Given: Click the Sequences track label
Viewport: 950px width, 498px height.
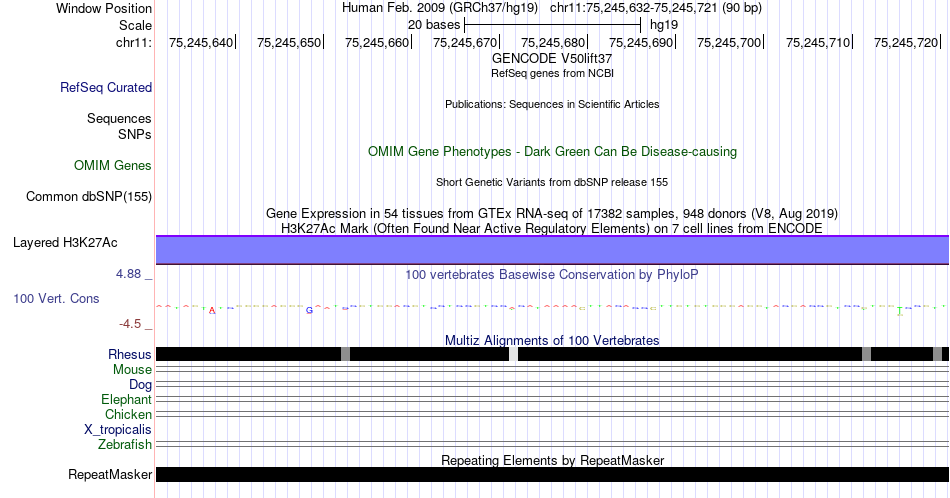Looking at the screenshot, I should coord(119,118).
